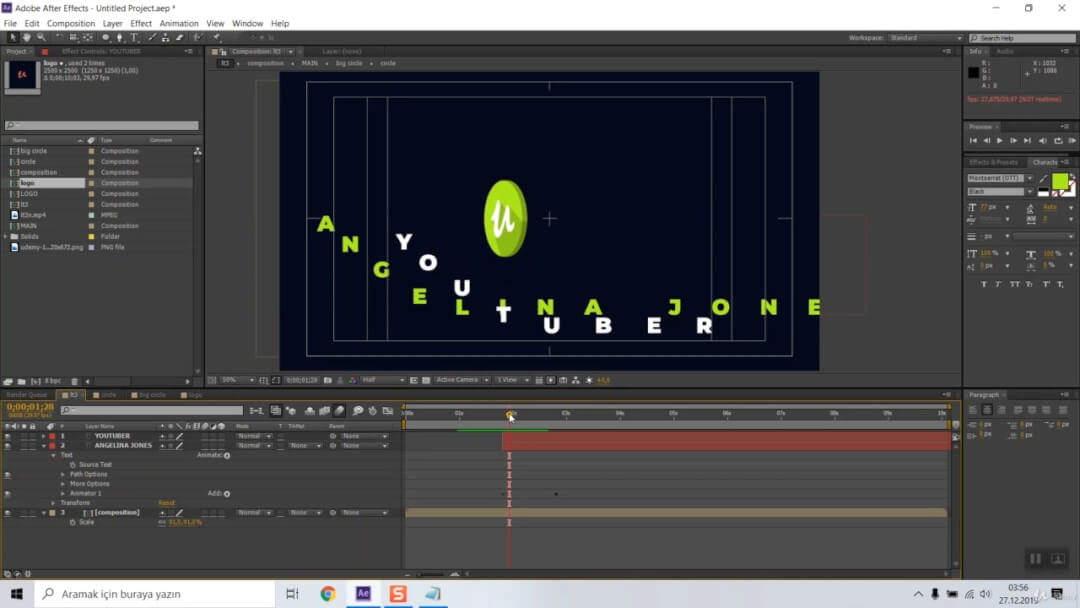
Task: Jump to first frame in Preview panel
Action: point(973,140)
